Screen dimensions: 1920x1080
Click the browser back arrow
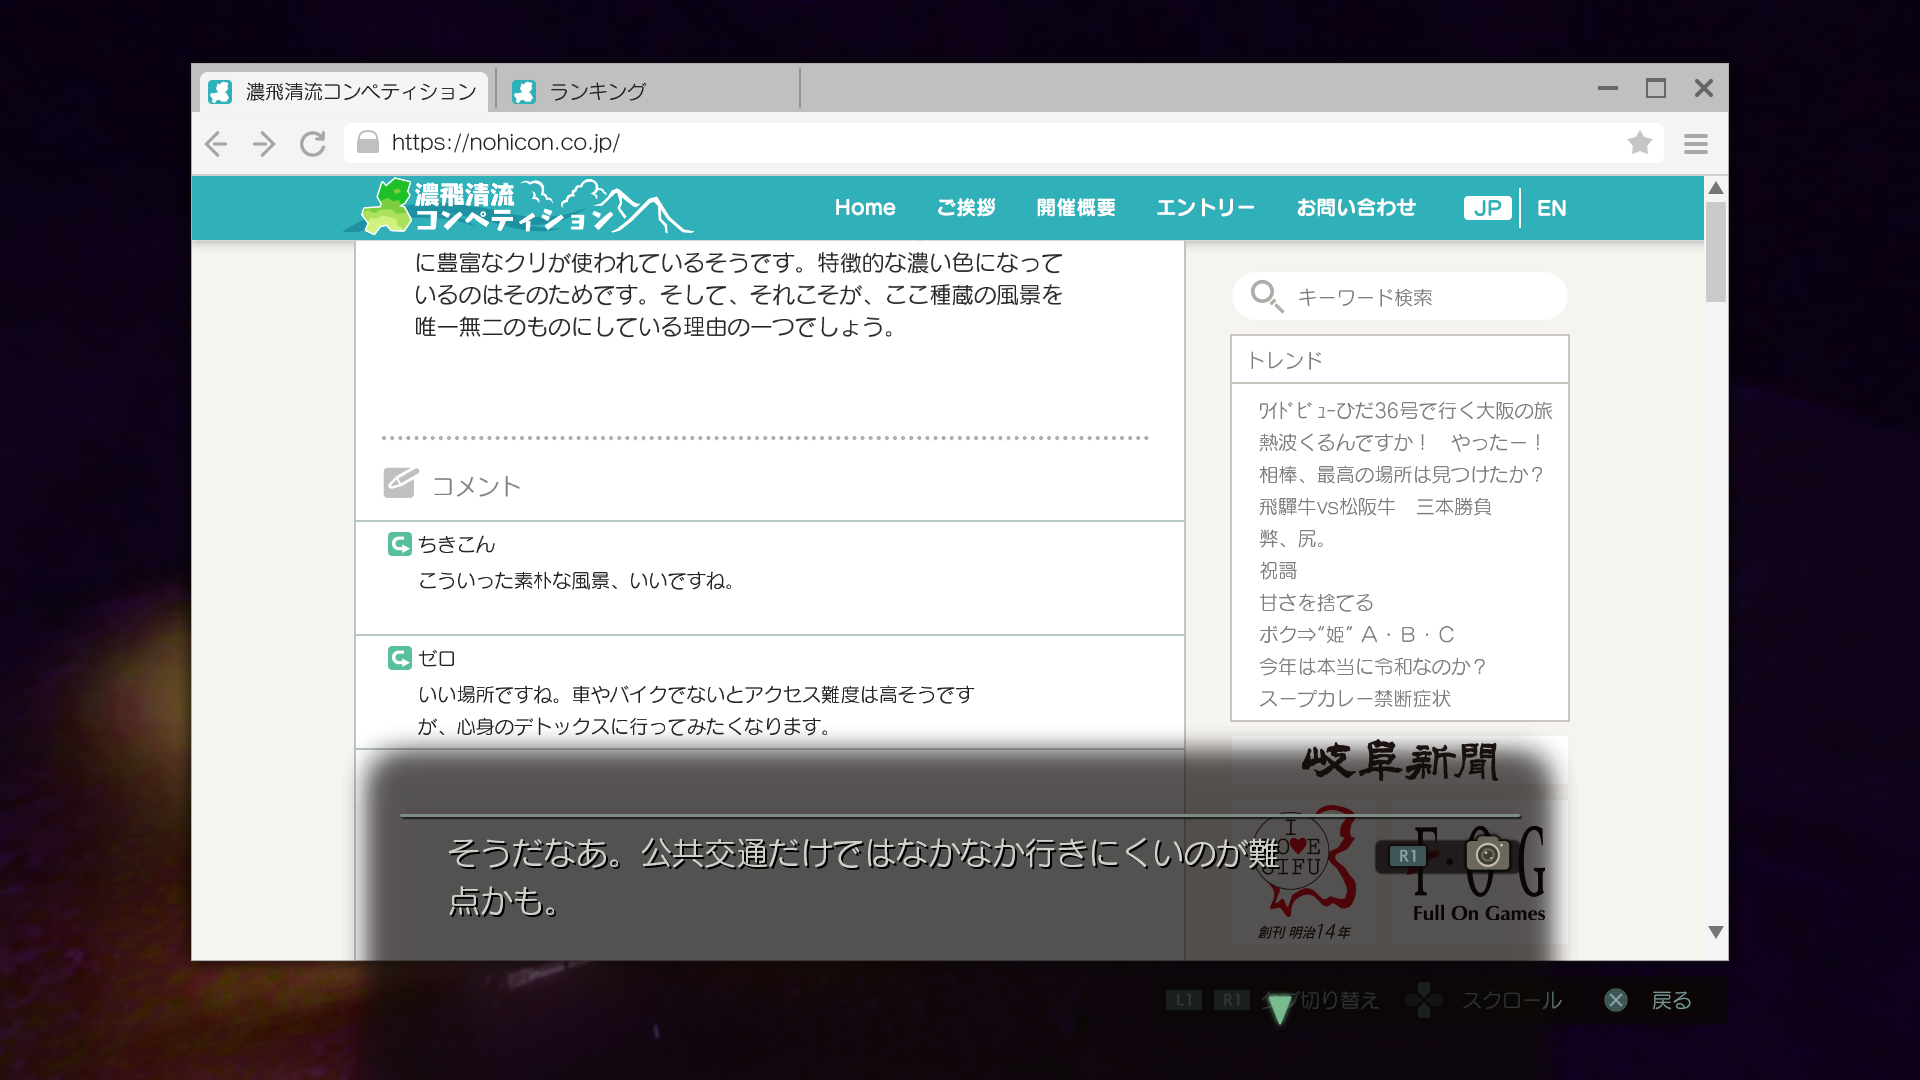pyautogui.click(x=216, y=144)
